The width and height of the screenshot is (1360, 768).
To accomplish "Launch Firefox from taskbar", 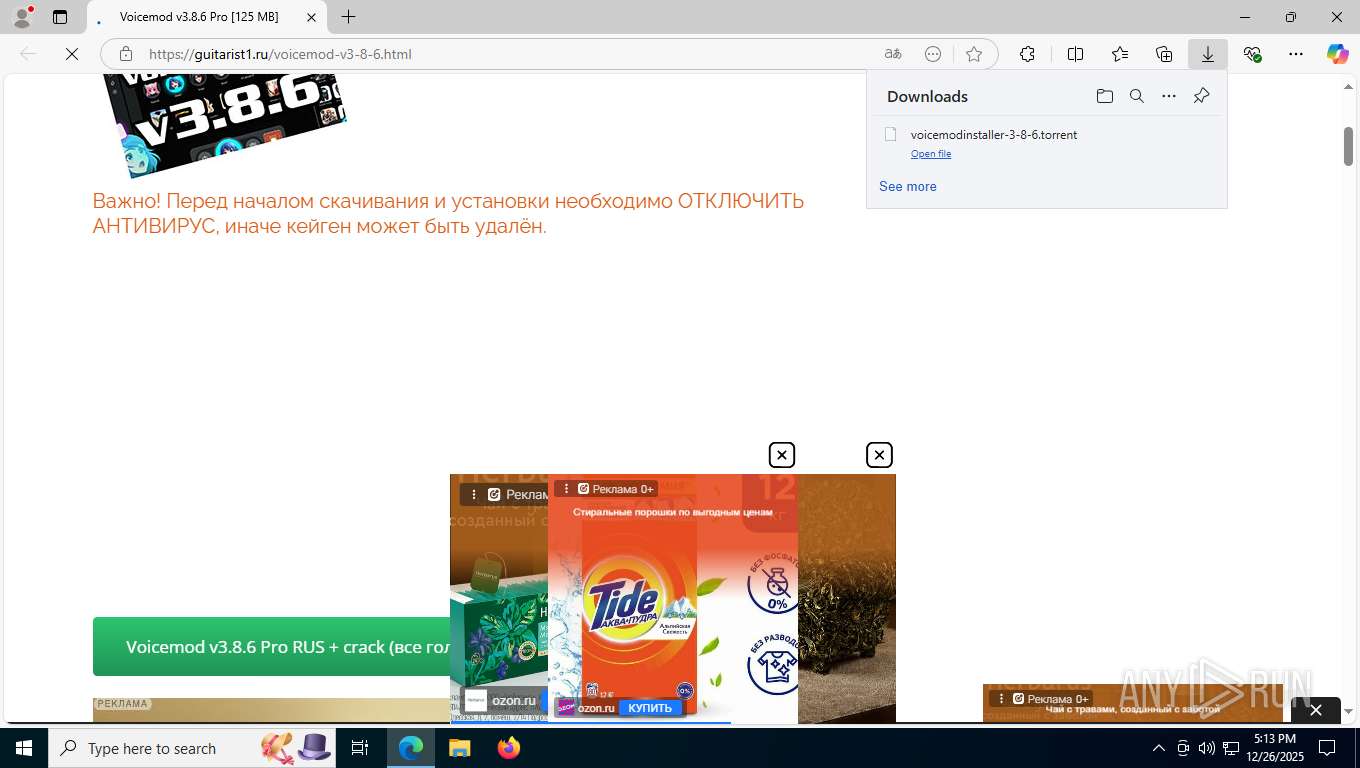I will coord(509,748).
